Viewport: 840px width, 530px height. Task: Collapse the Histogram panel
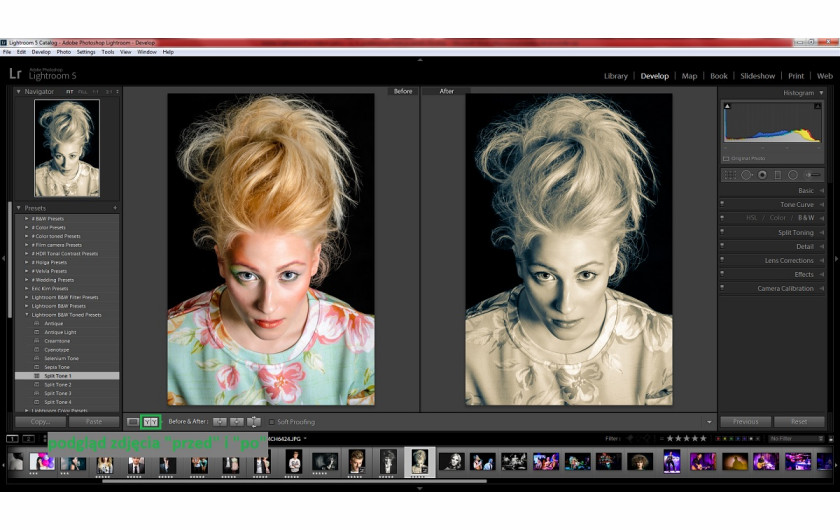coord(821,93)
